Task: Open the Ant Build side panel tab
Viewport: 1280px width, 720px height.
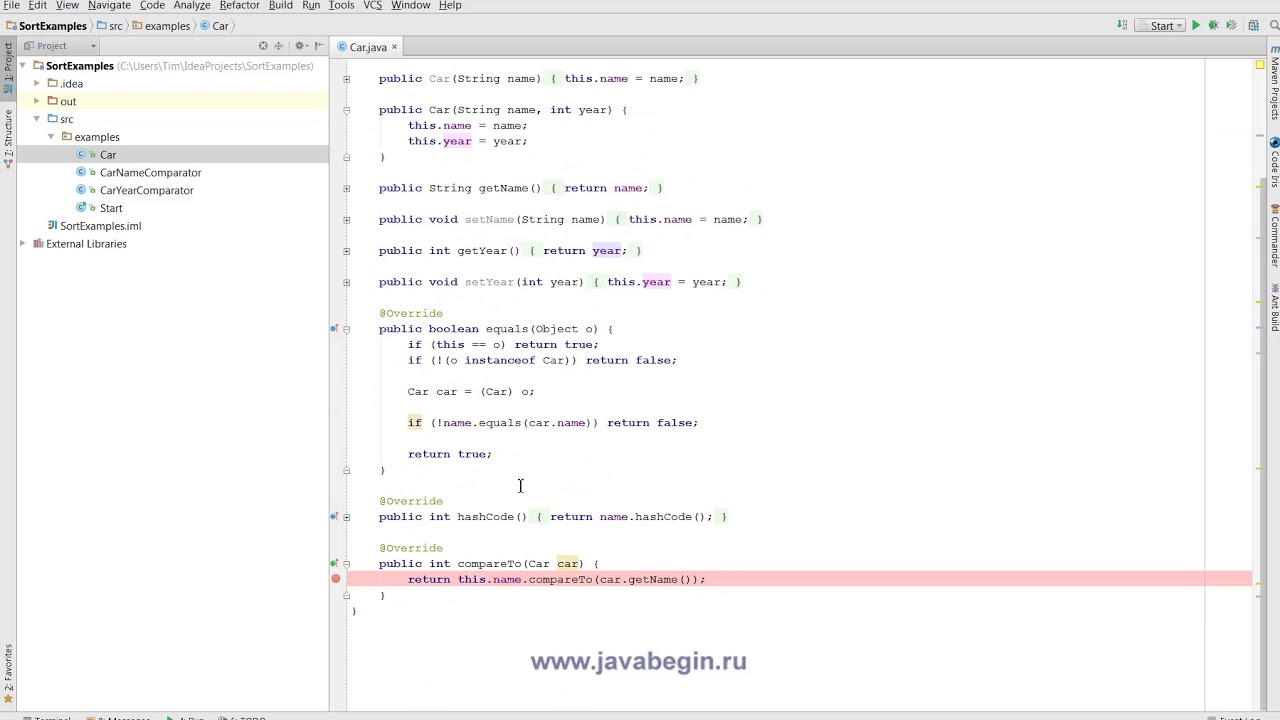Action: [1274, 308]
